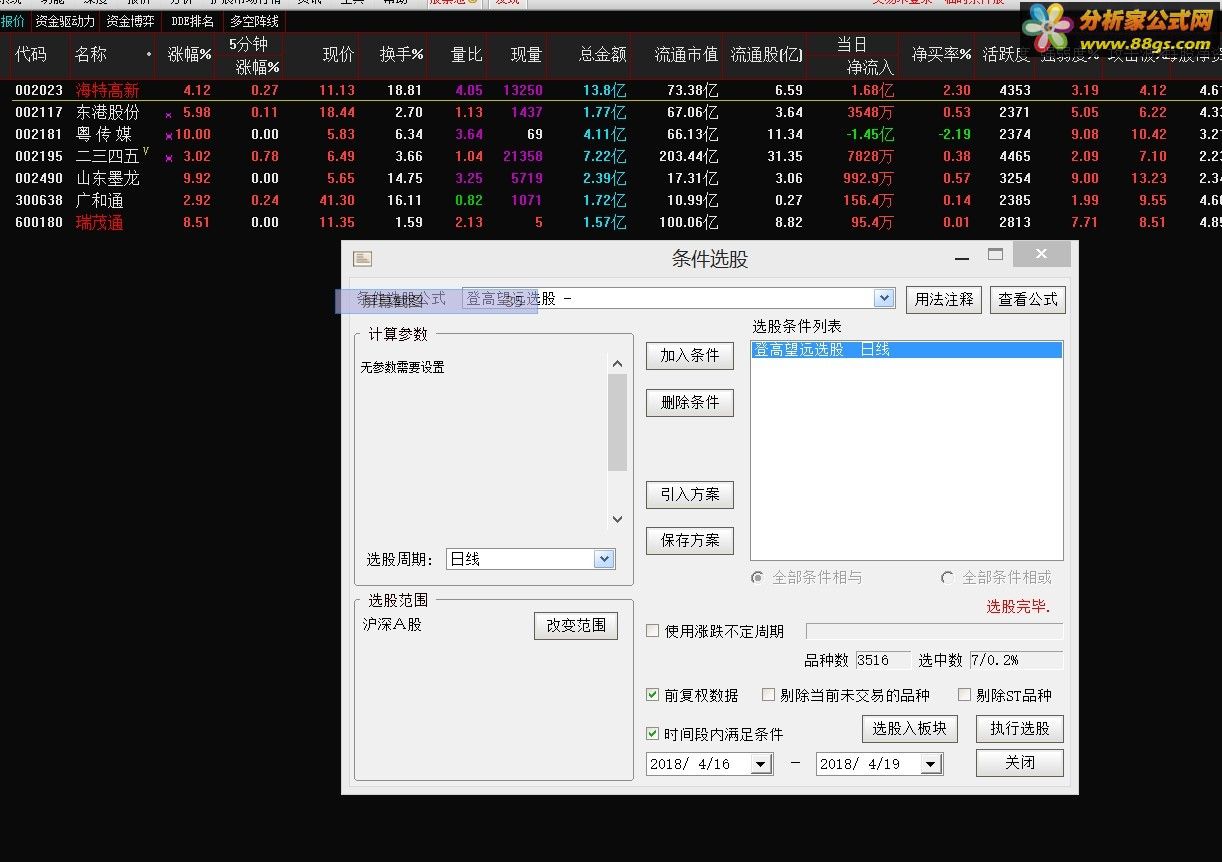Image resolution: width=1222 pixels, height=862 pixels.
Task: Click 改变范围 button
Action: point(576,625)
